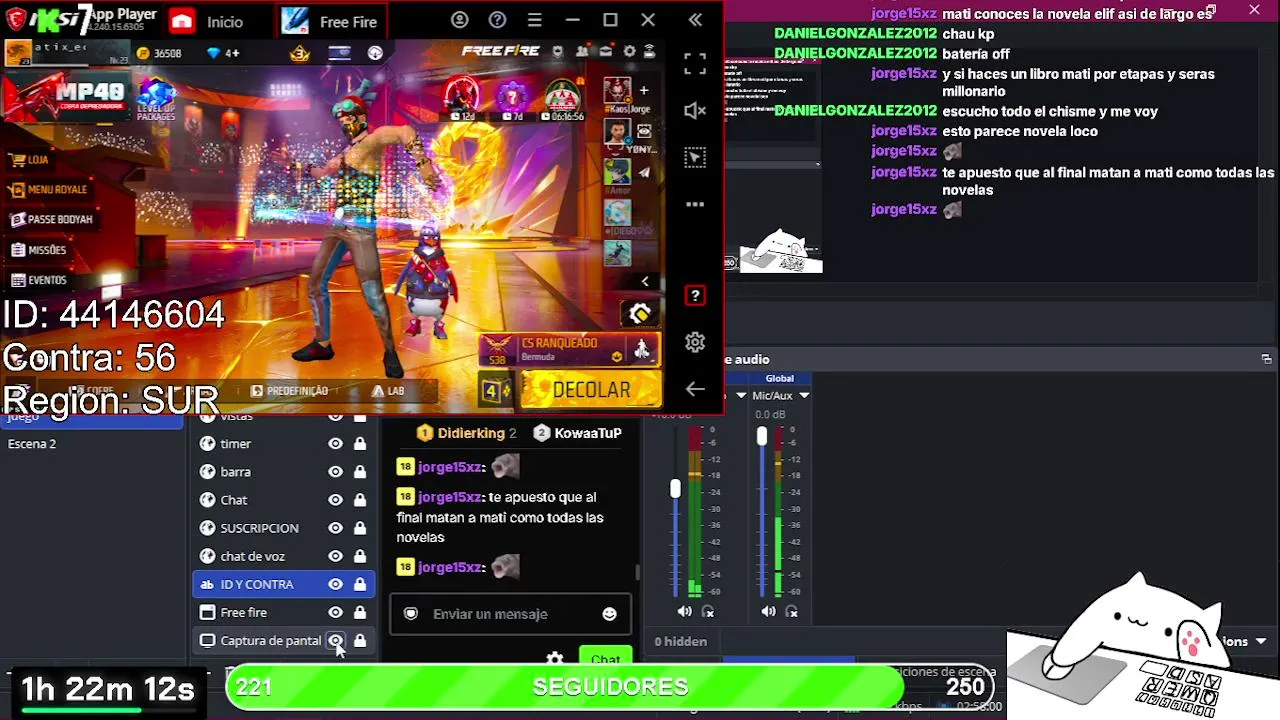Adjust the Mic/Aux volume slider
Screen dimensions: 1280x720
point(762,436)
